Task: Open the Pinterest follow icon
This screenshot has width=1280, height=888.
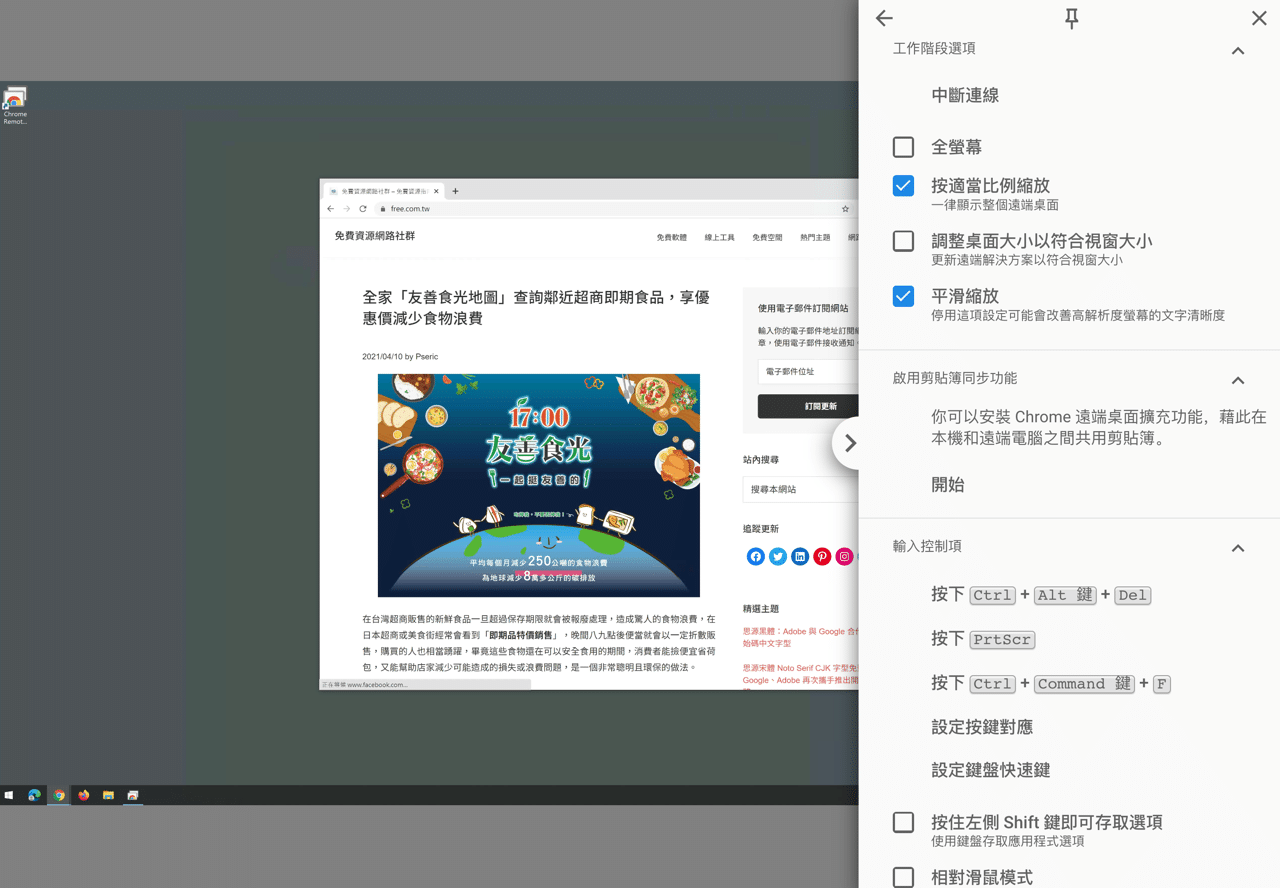Action: (x=822, y=557)
